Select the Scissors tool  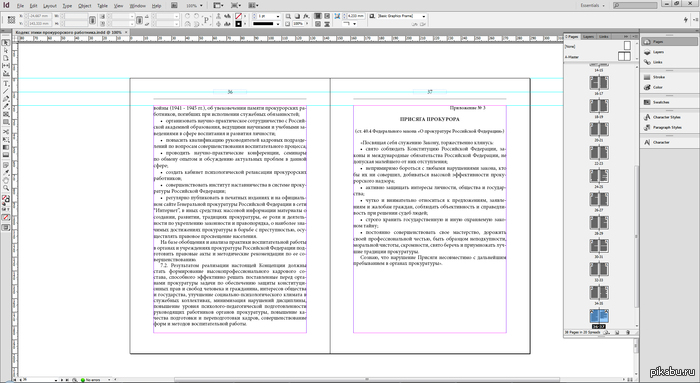[x=6, y=132]
